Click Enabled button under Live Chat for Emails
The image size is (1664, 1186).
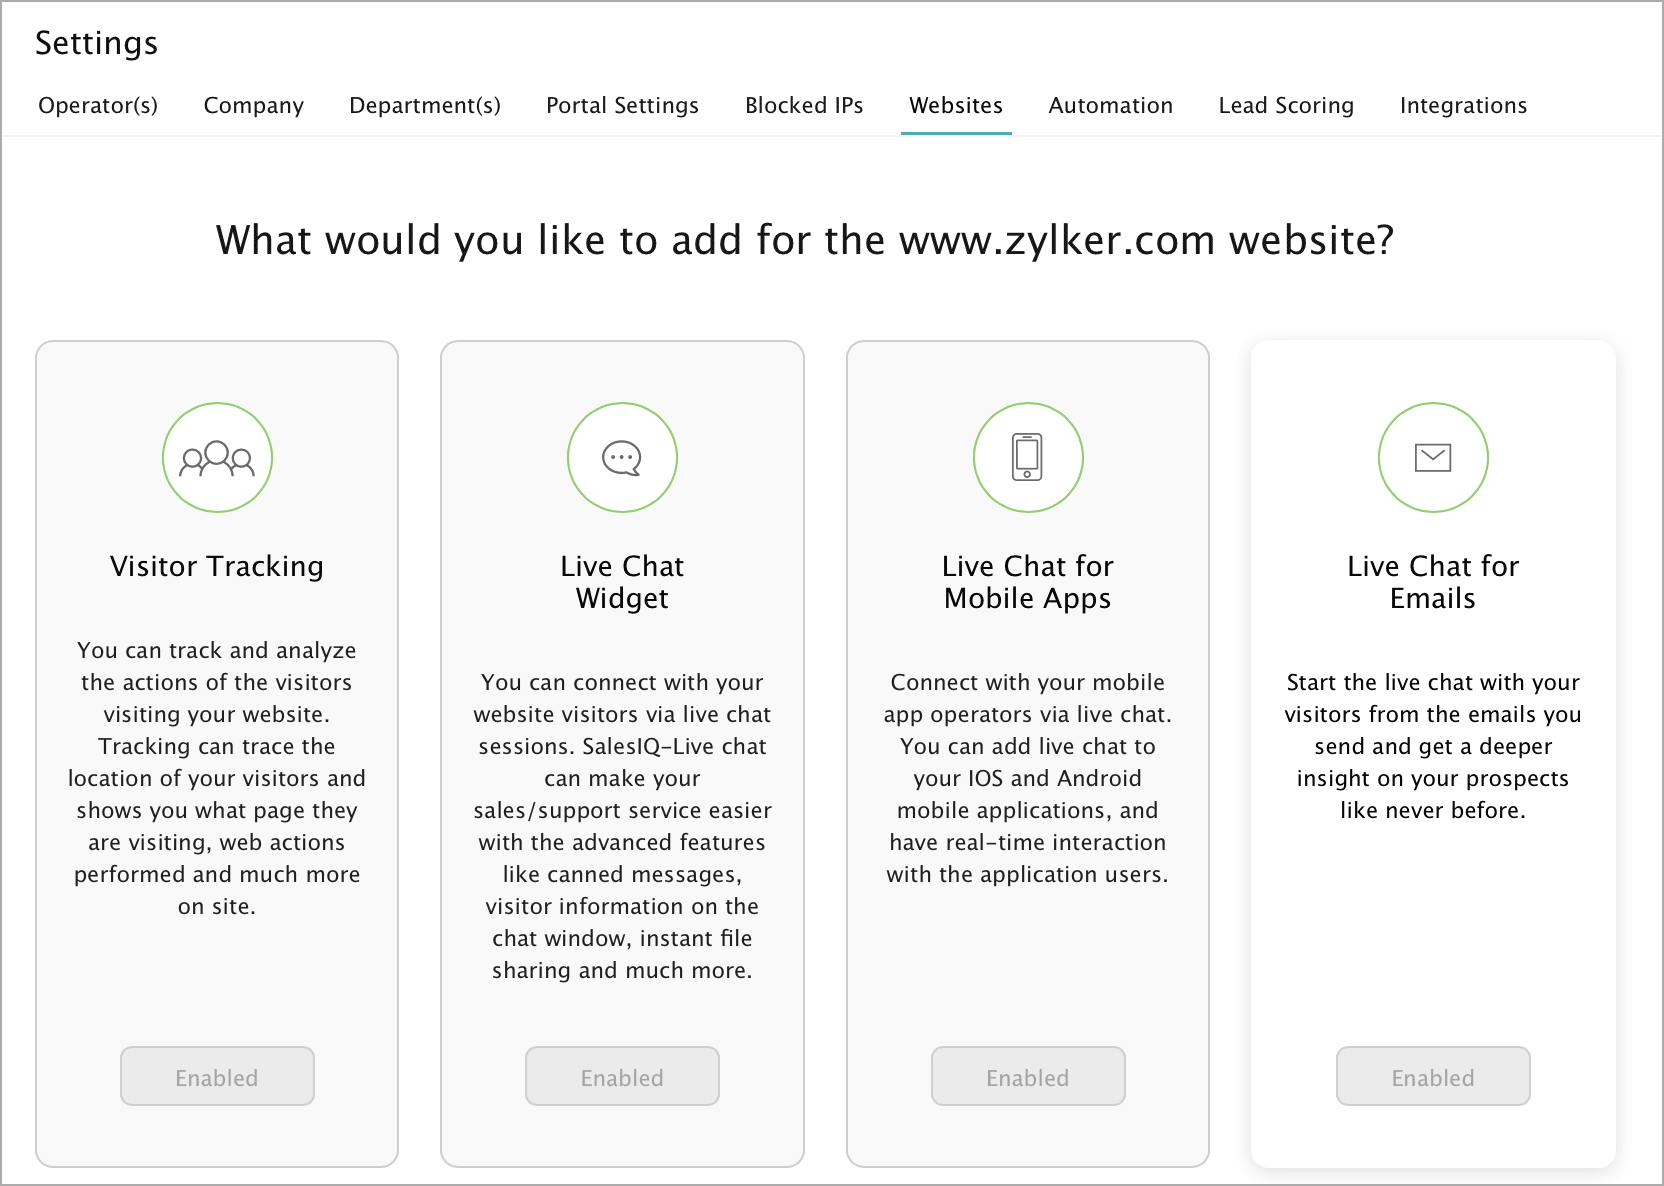(x=1433, y=1076)
